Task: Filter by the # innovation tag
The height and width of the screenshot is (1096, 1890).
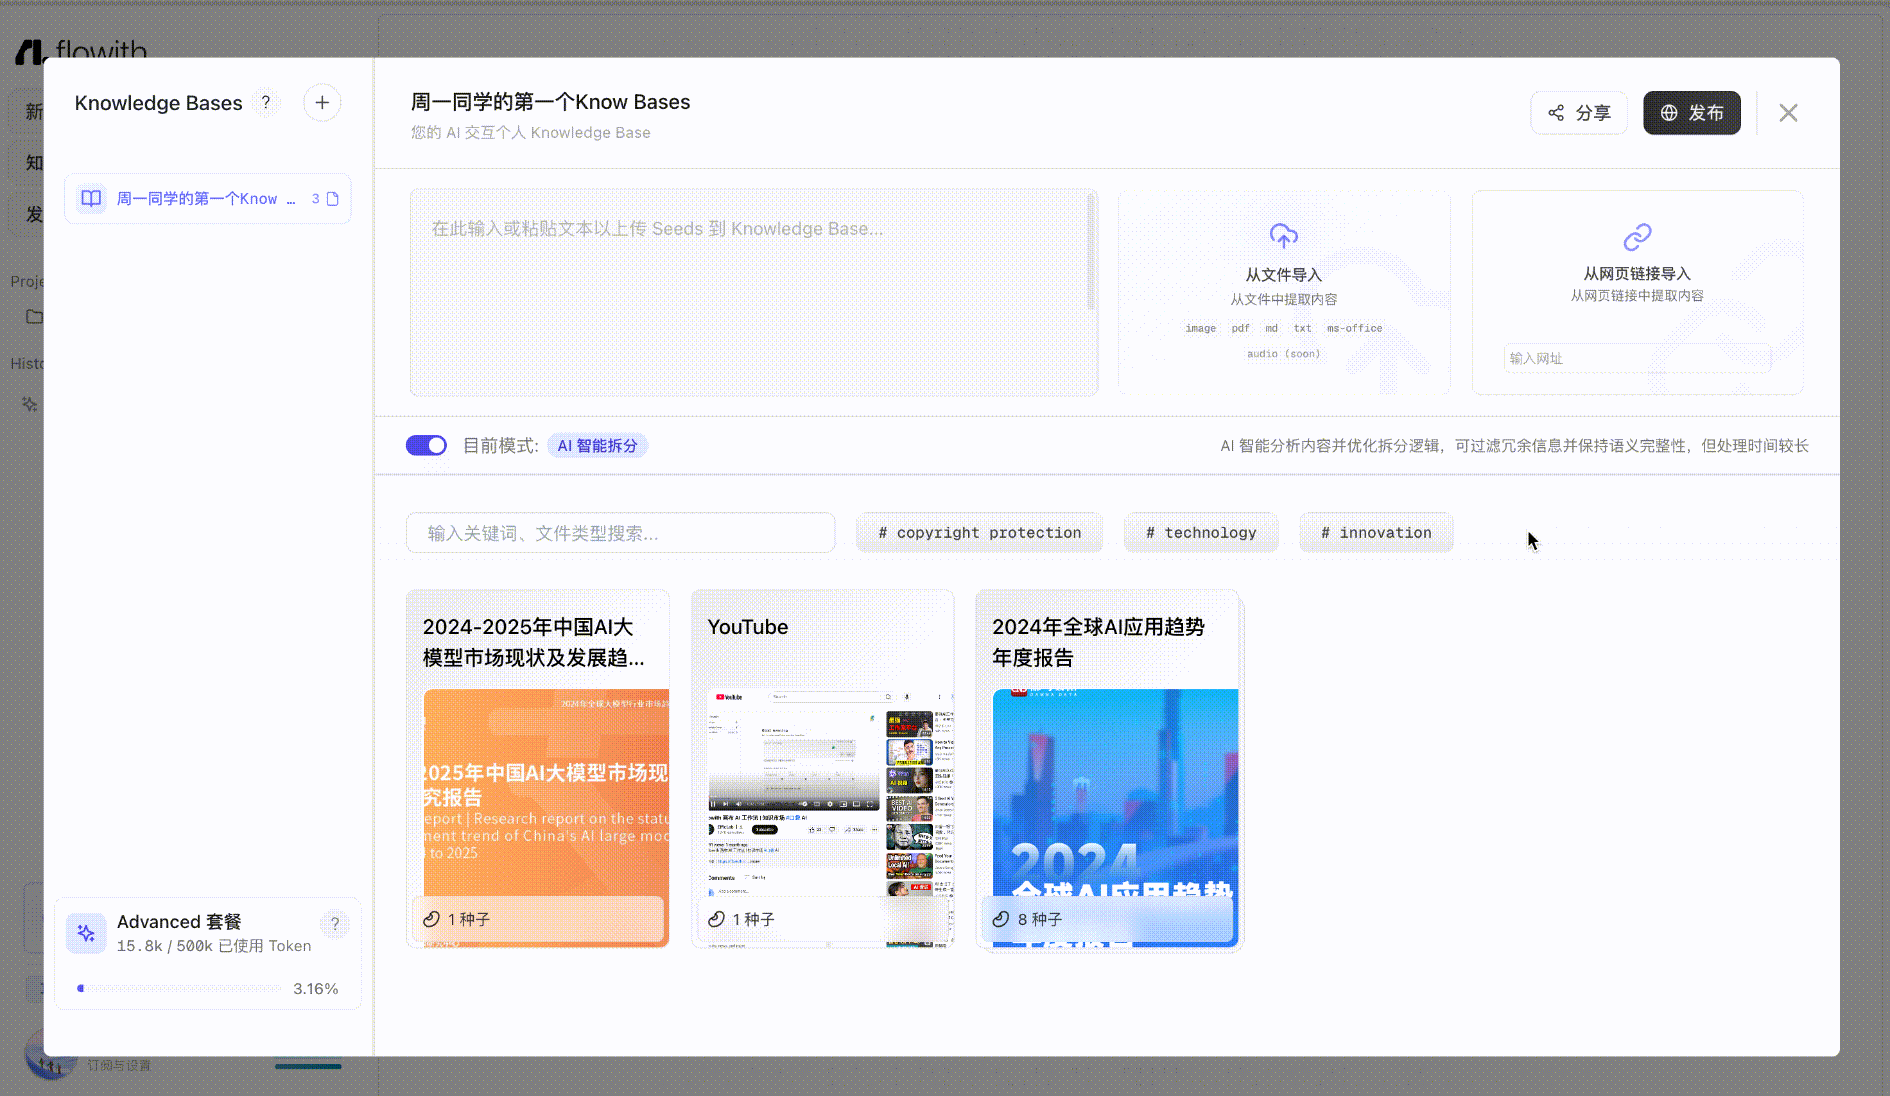Action: tap(1376, 533)
